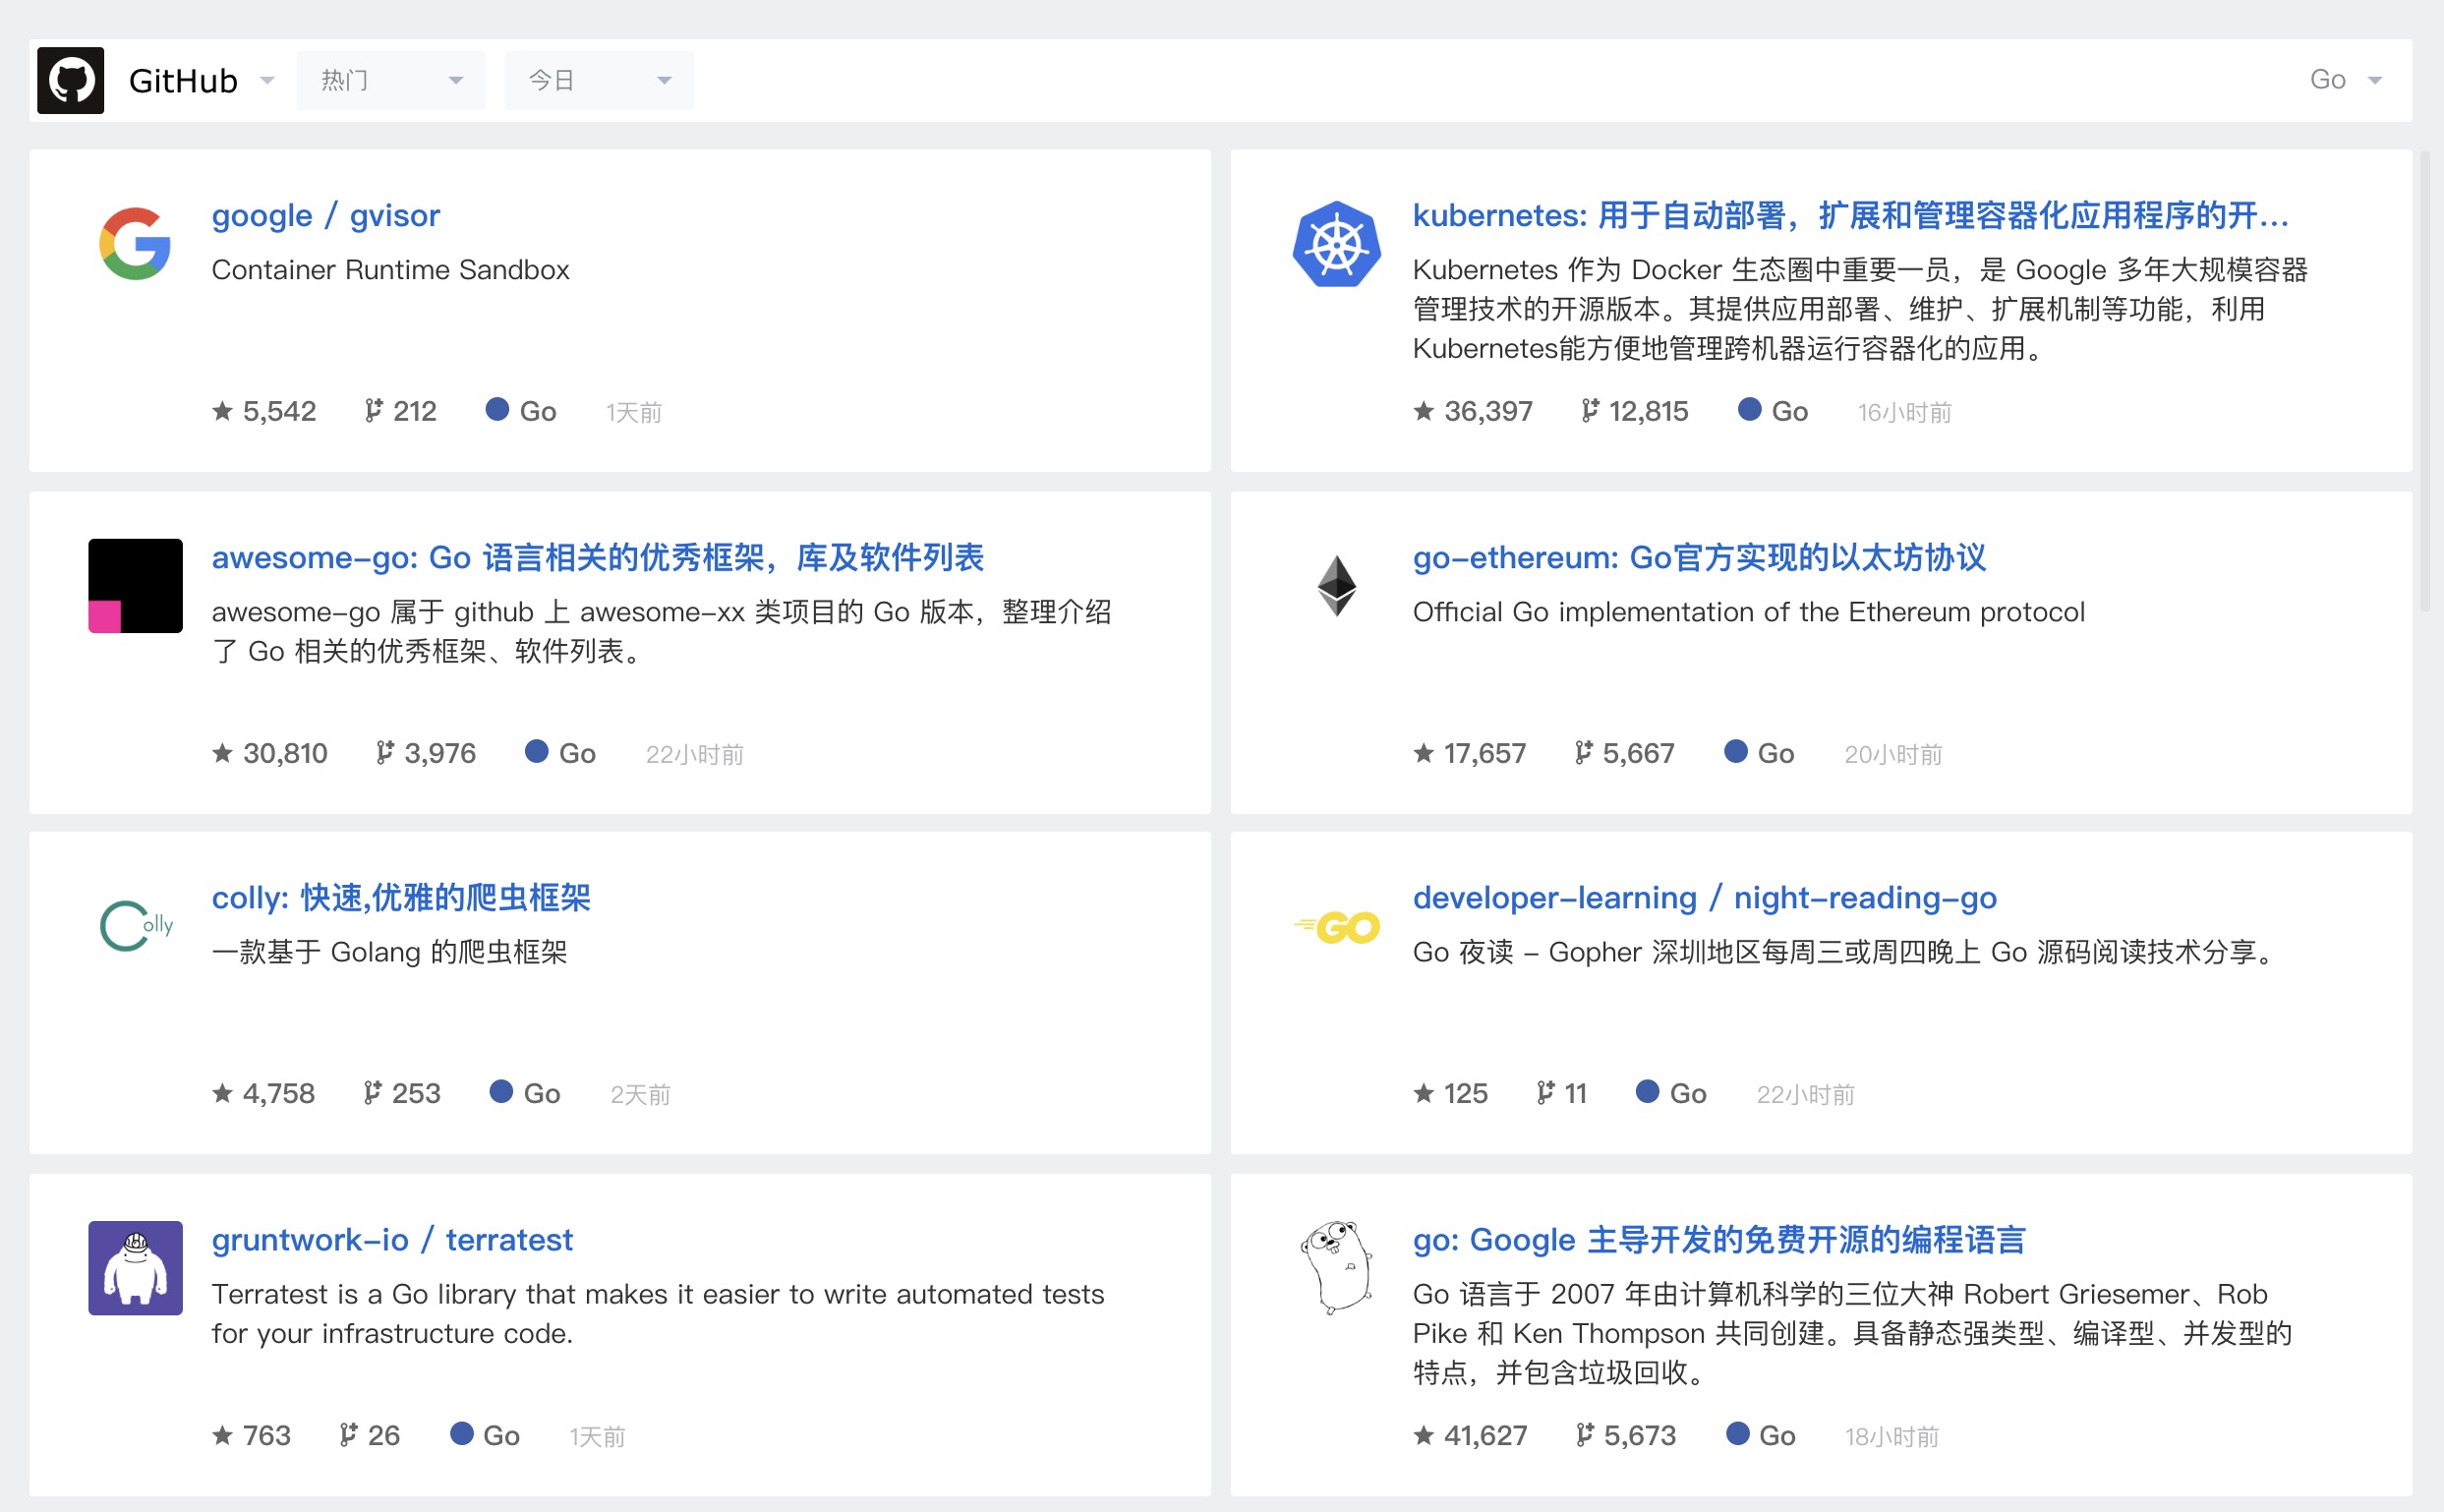Open the go-ethereum repository title link

(x=1698, y=557)
